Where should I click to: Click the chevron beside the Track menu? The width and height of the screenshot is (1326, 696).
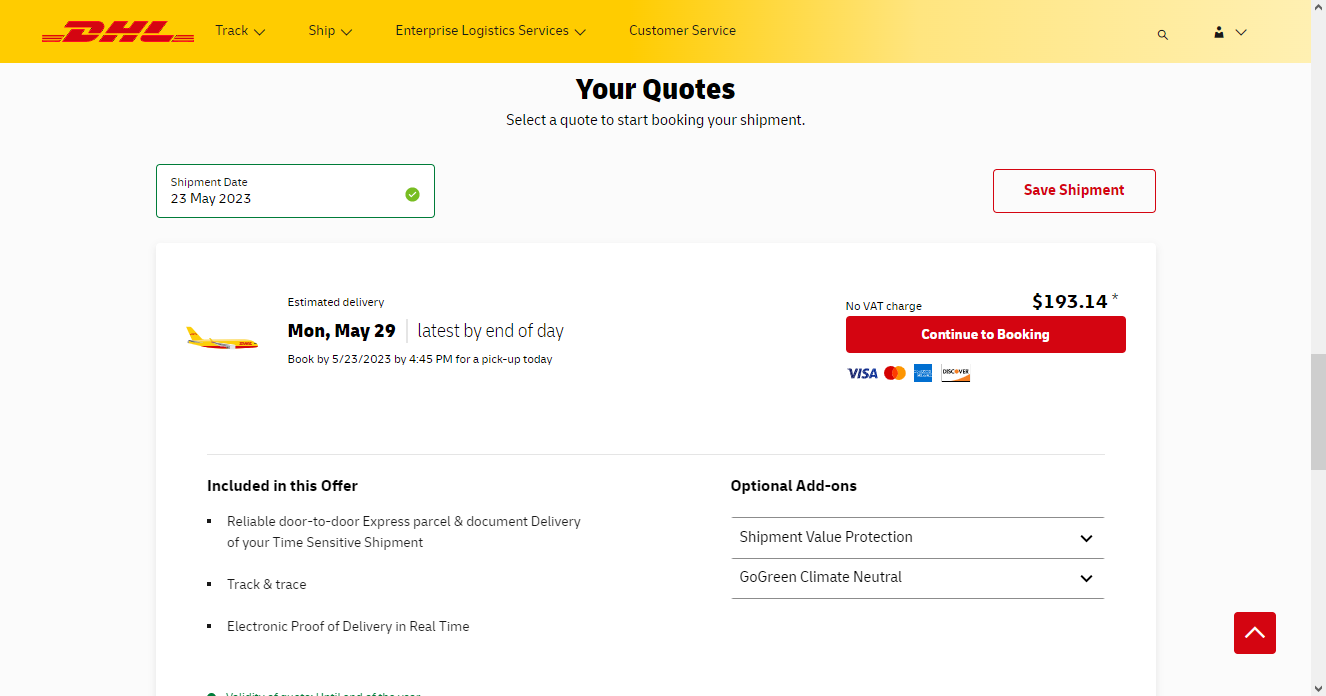tap(260, 32)
